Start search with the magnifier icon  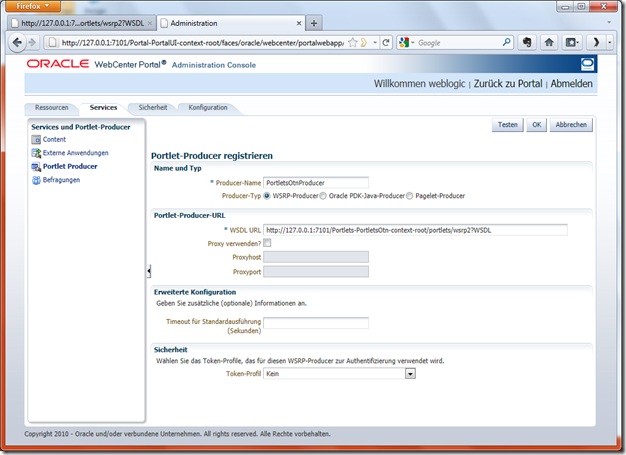click(506, 42)
